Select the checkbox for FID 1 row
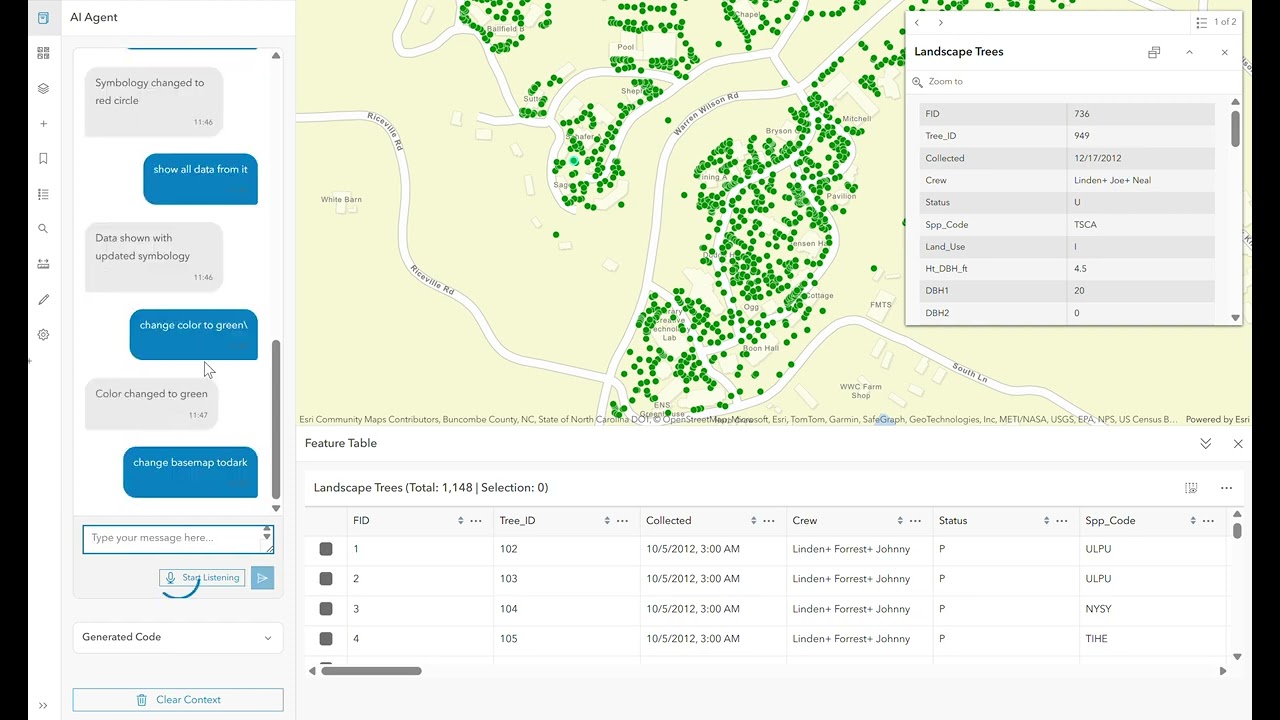This screenshot has width=1280, height=720. coord(326,549)
